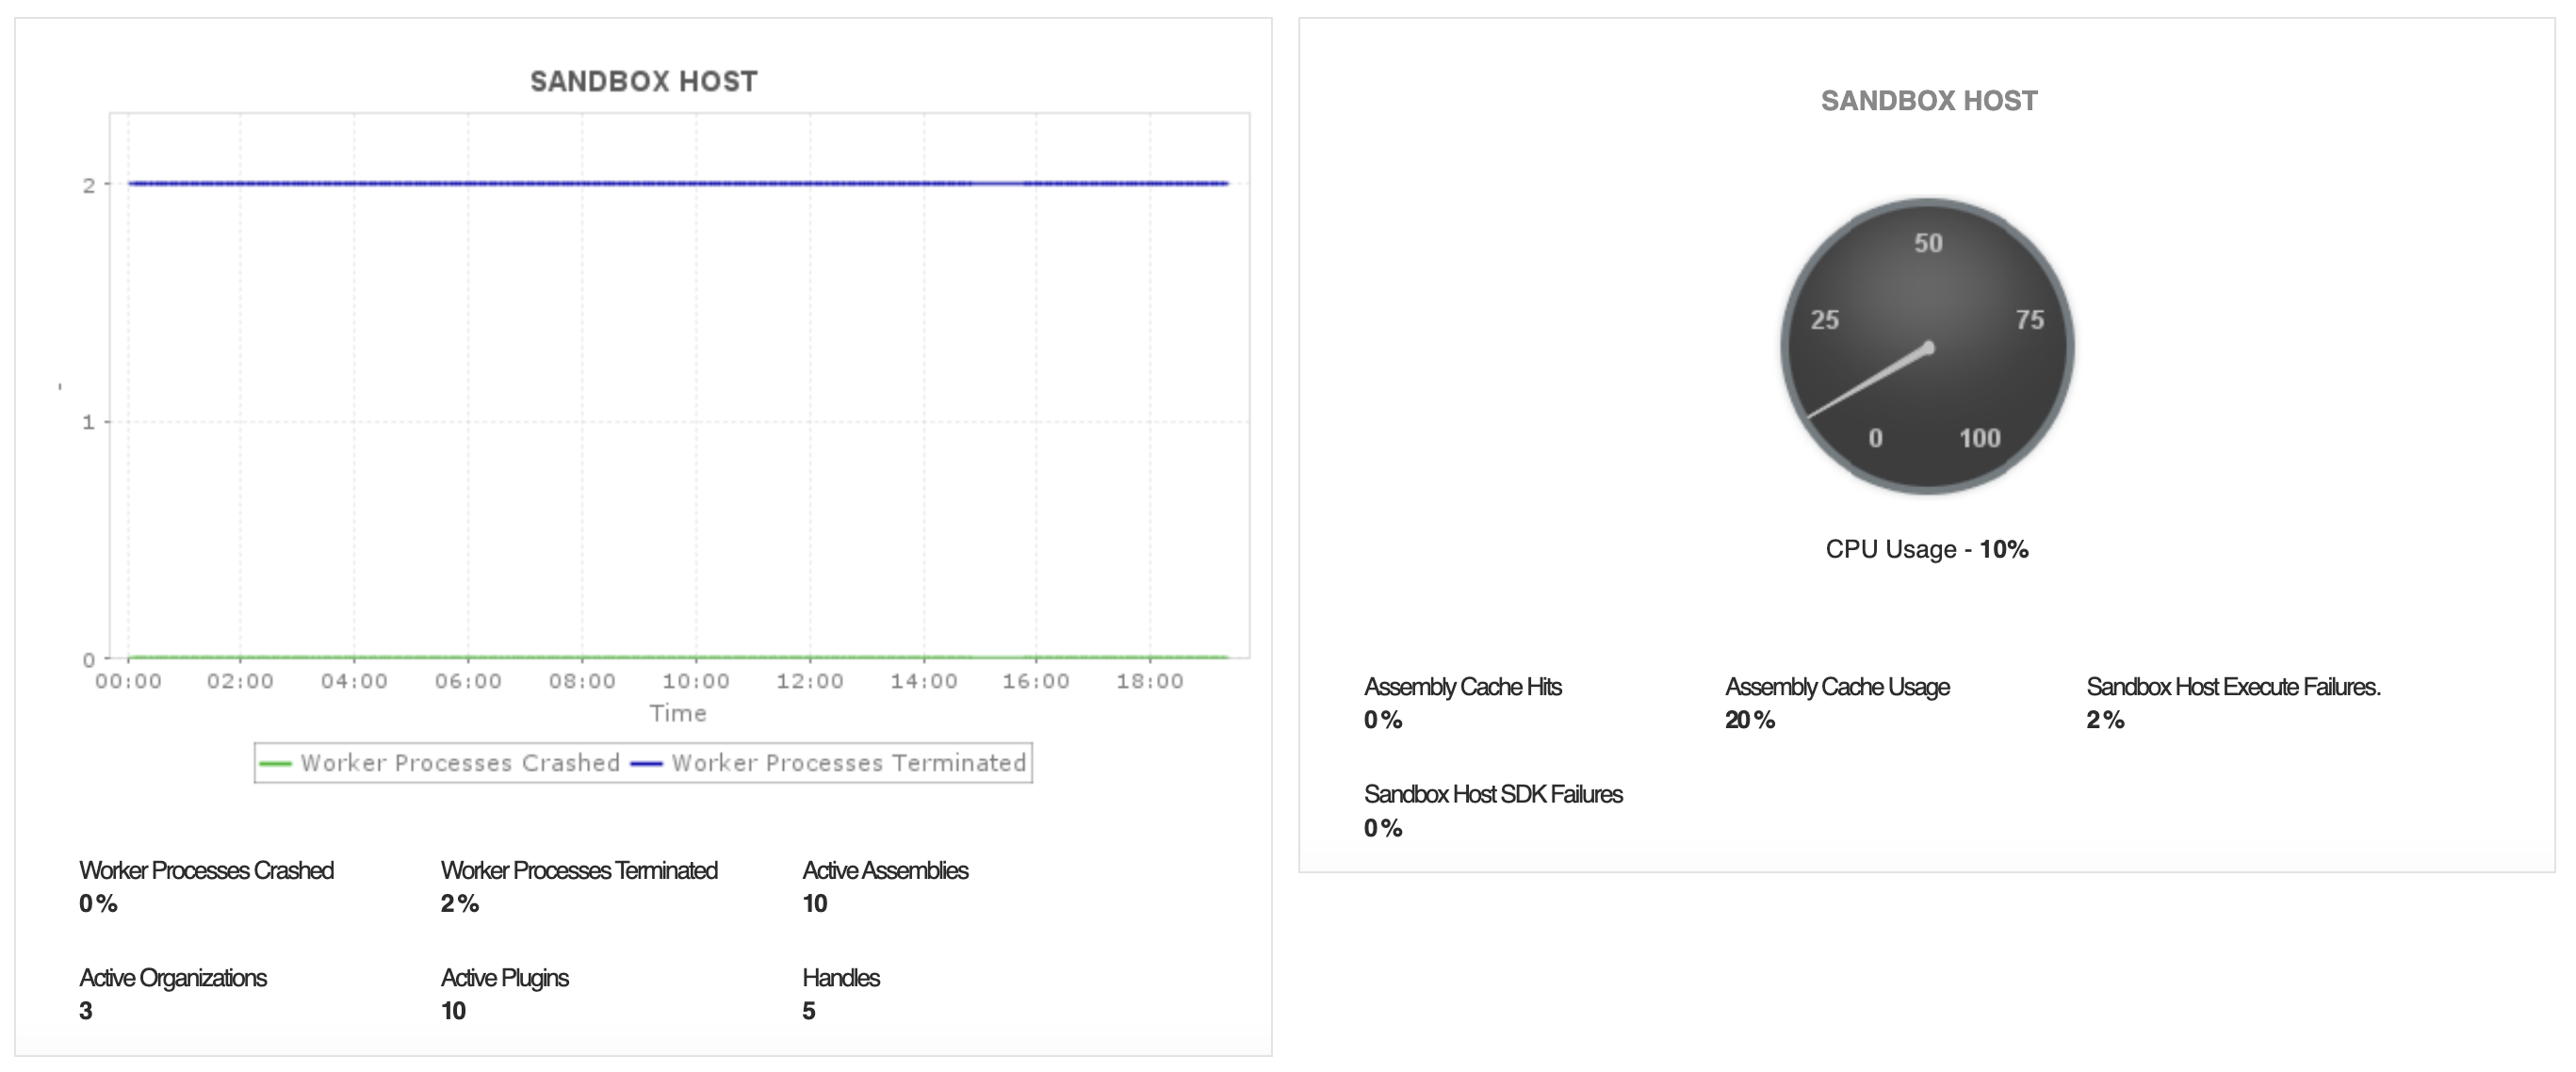Viewport: 2576px width, 1072px height.
Task: Click the 50 mark on the CPU gauge
Action: click(x=1928, y=243)
